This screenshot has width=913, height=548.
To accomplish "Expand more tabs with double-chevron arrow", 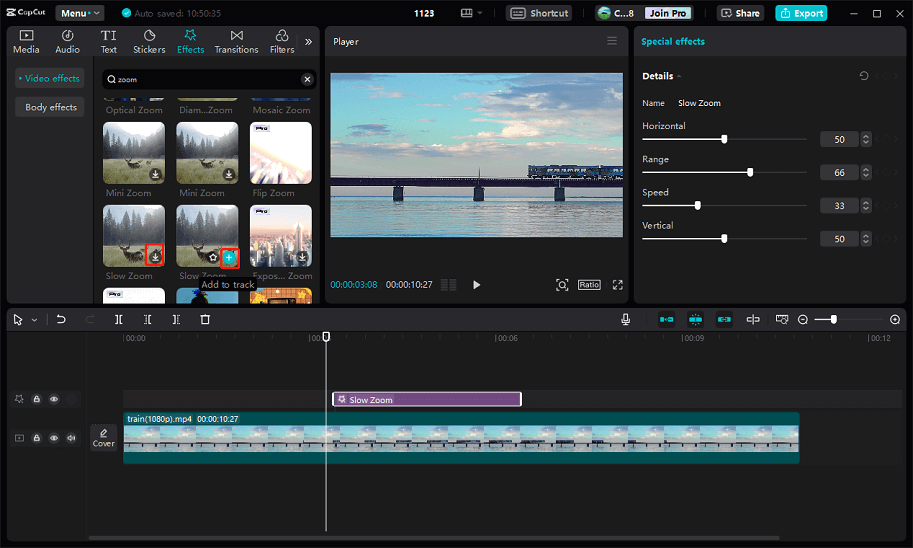I will (x=308, y=42).
